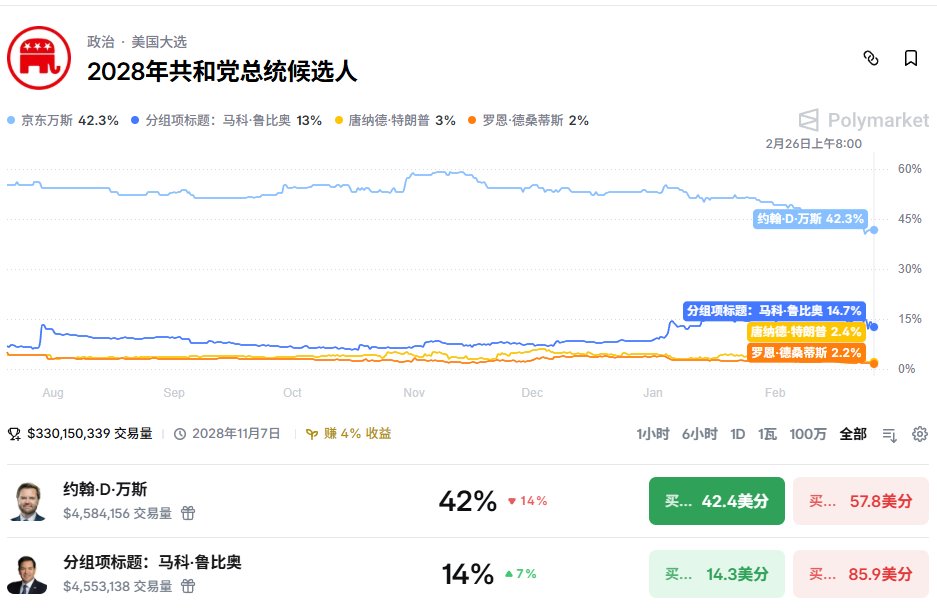The width and height of the screenshot is (937, 609).
Task: Open chart settings gear
Action: pyautogui.click(x=920, y=434)
